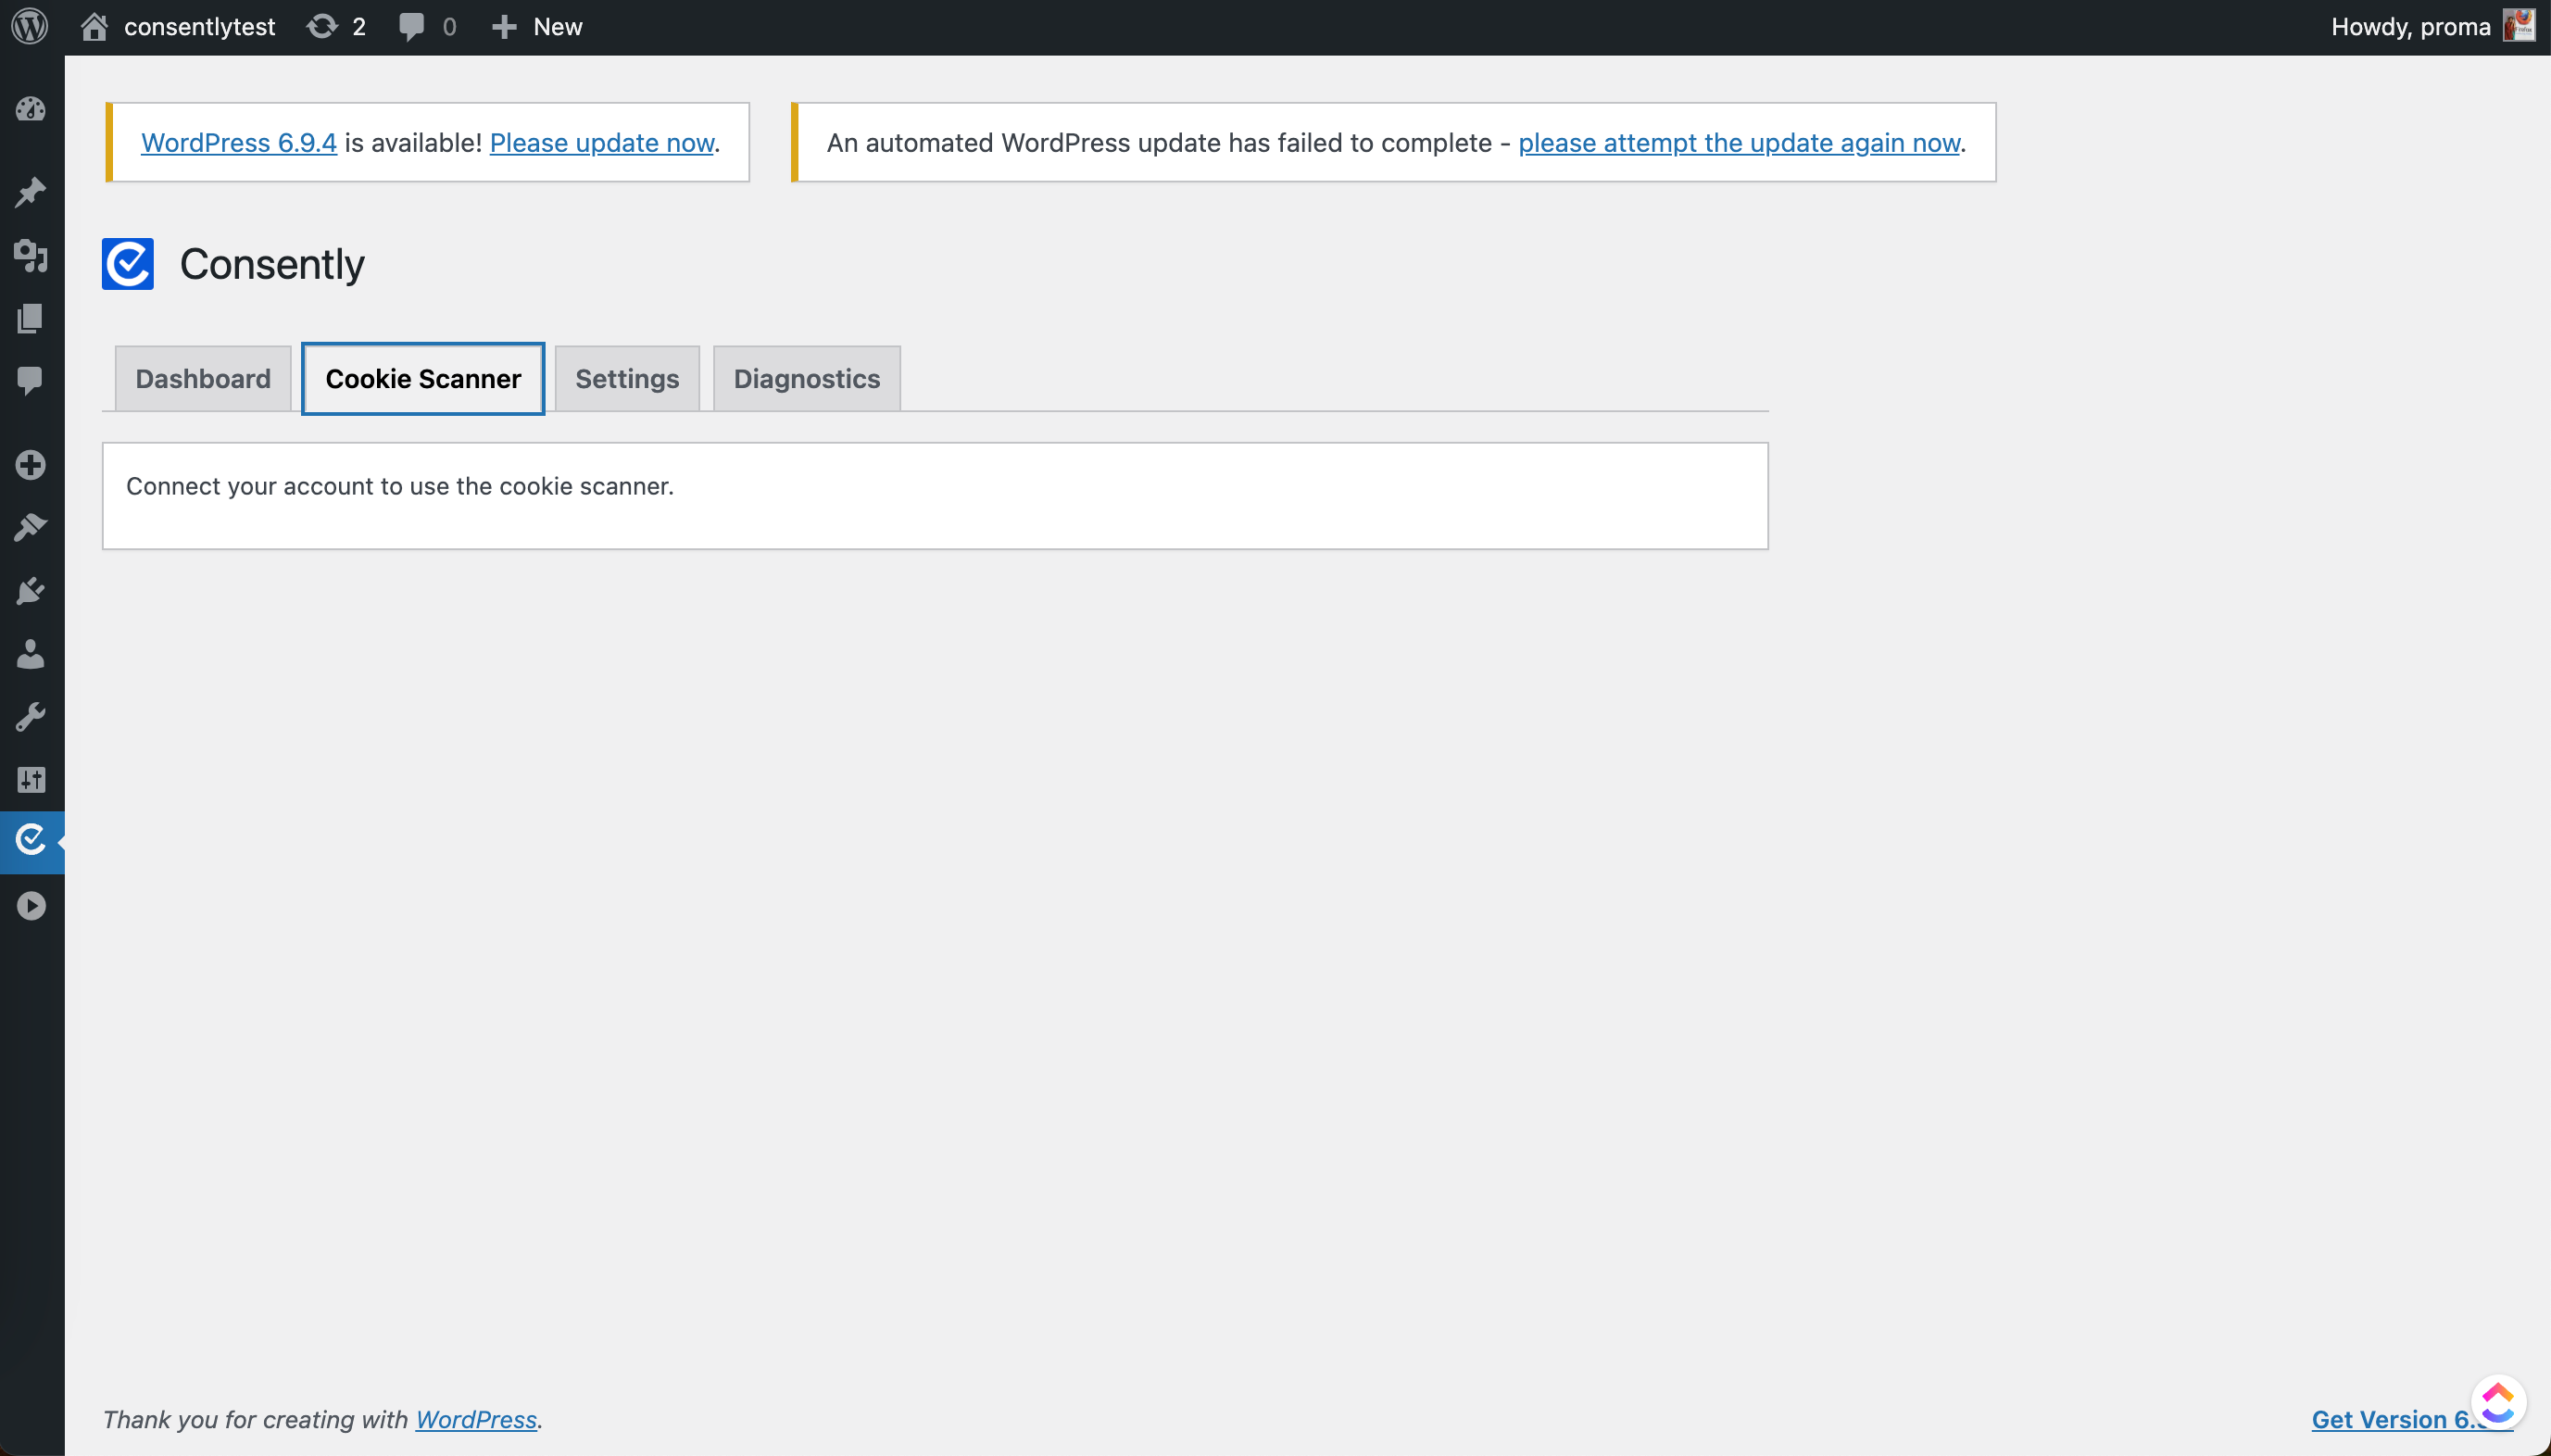
Task: Switch to the Diagnostics tab
Action: click(806, 378)
